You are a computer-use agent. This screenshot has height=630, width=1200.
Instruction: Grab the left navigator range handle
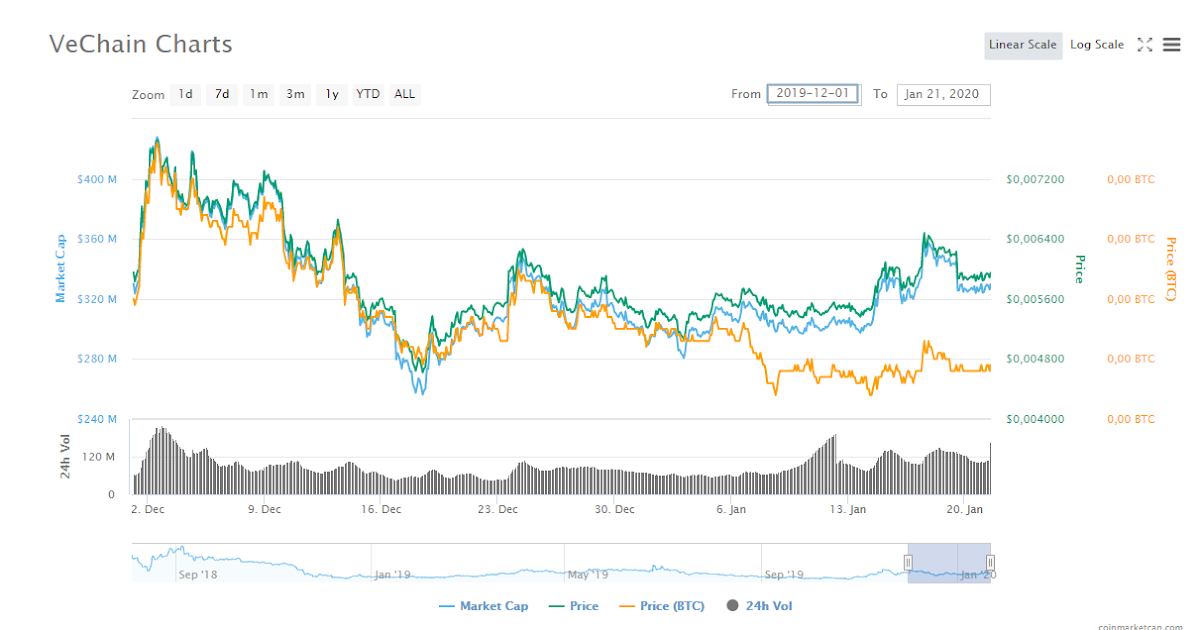point(908,563)
